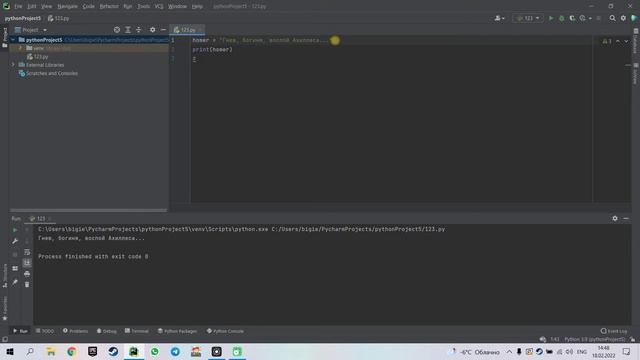This screenshot has width=640, height=360.
Task: Open Run panel settings gear
Action: coord(615,218)
